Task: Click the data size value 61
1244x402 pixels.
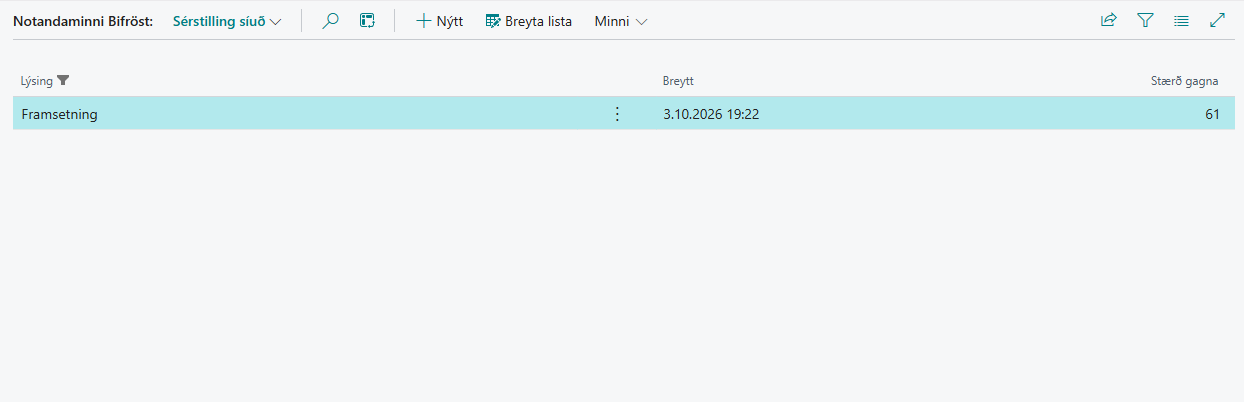Action: [x=1212, y=114]
